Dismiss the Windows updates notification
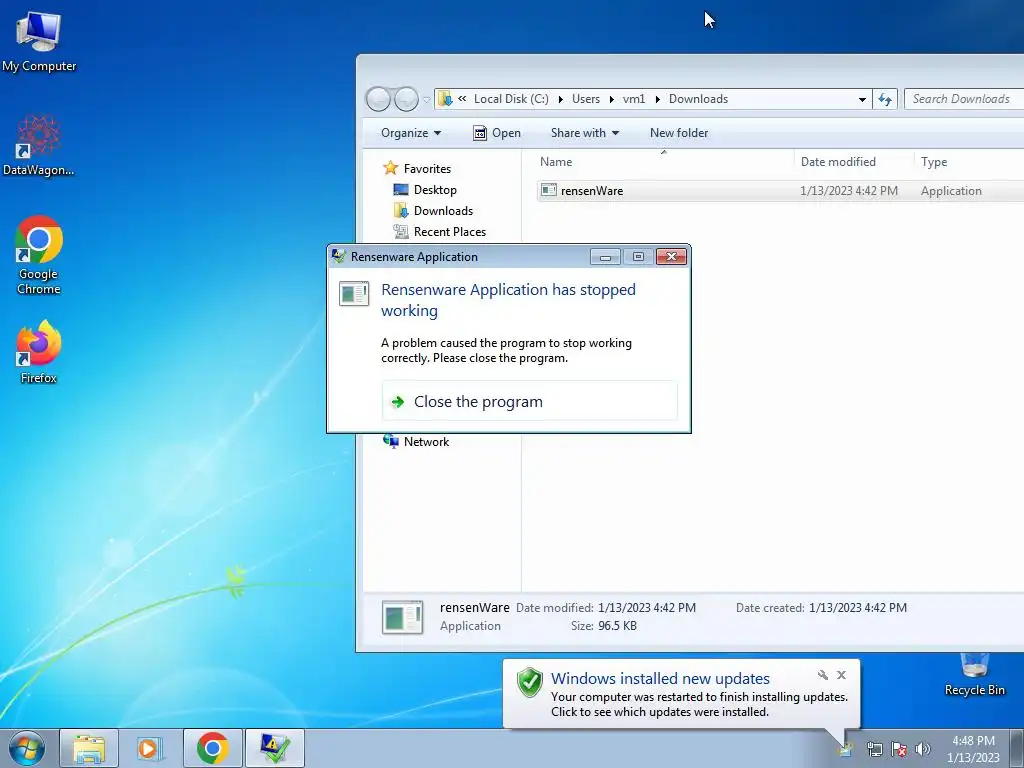 (x=841, y=675)
